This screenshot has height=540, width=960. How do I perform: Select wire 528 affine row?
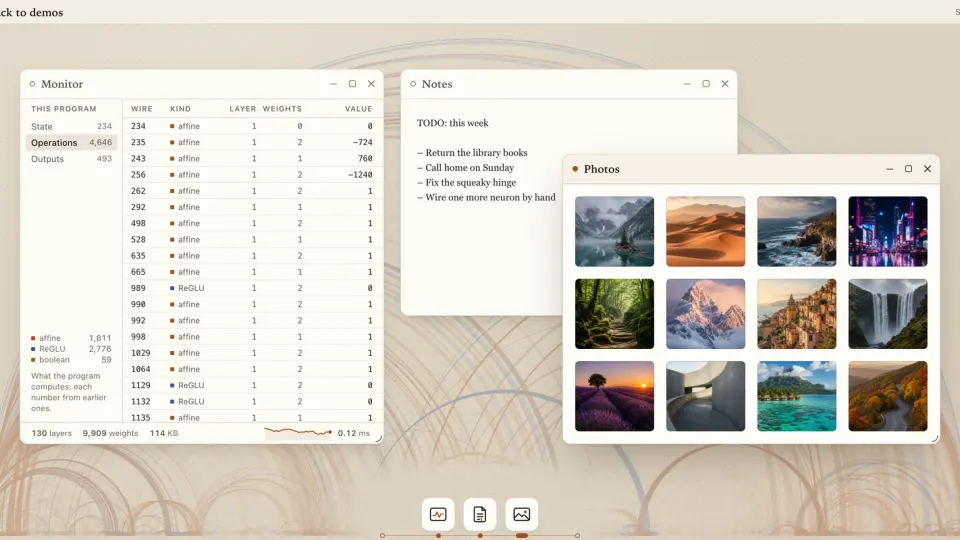tap(253, 239)
